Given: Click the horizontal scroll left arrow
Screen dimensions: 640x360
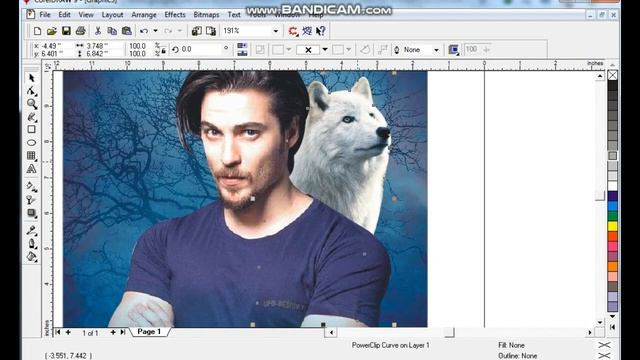Looking at the screenshot, I should pos(331,333).
